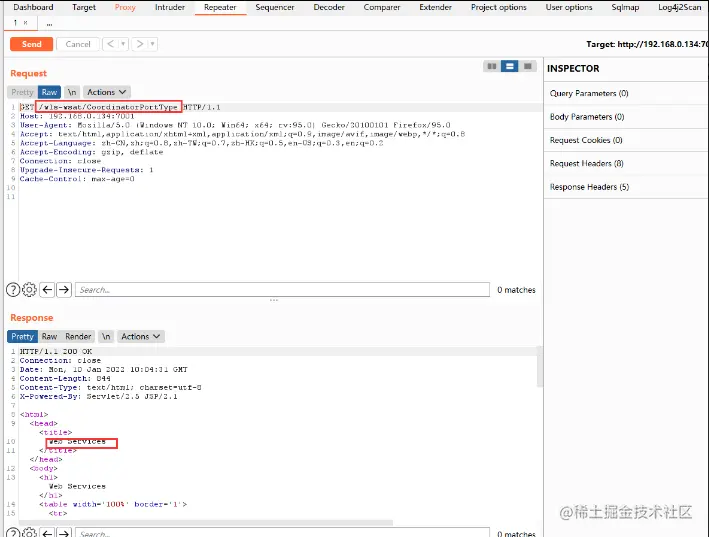Click the Response horizontal scrollbar
The height and width of the screenshot is (537, 709).
pos(206,523)
